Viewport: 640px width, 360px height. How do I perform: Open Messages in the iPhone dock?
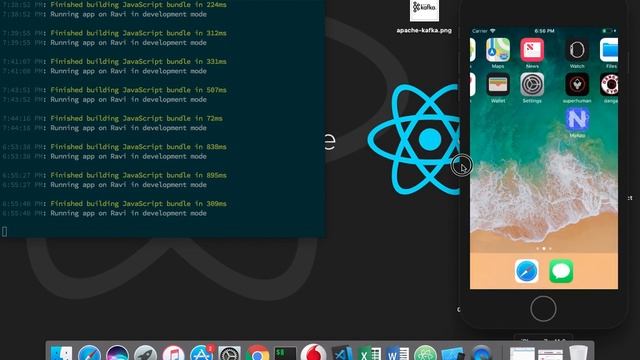561,271
